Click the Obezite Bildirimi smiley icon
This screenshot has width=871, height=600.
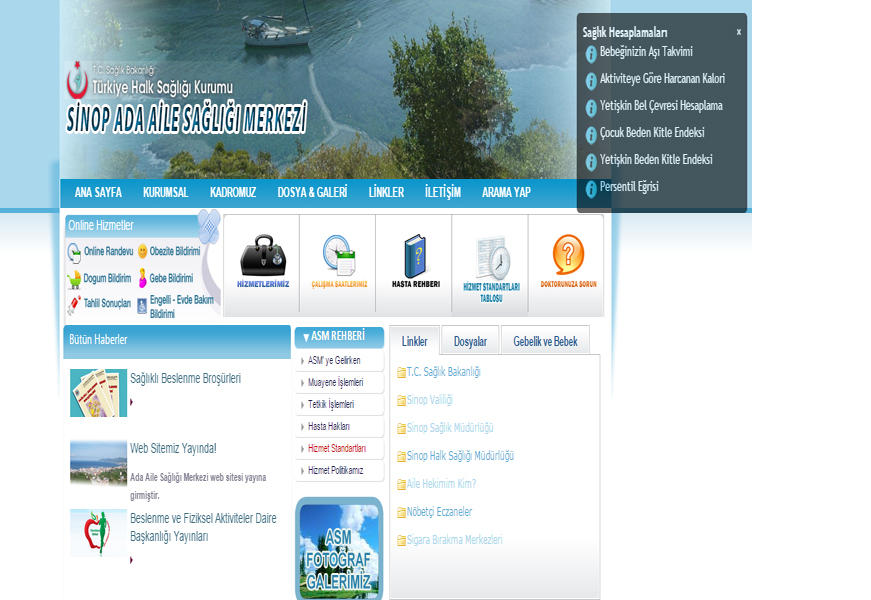click(x=140, y=252)
